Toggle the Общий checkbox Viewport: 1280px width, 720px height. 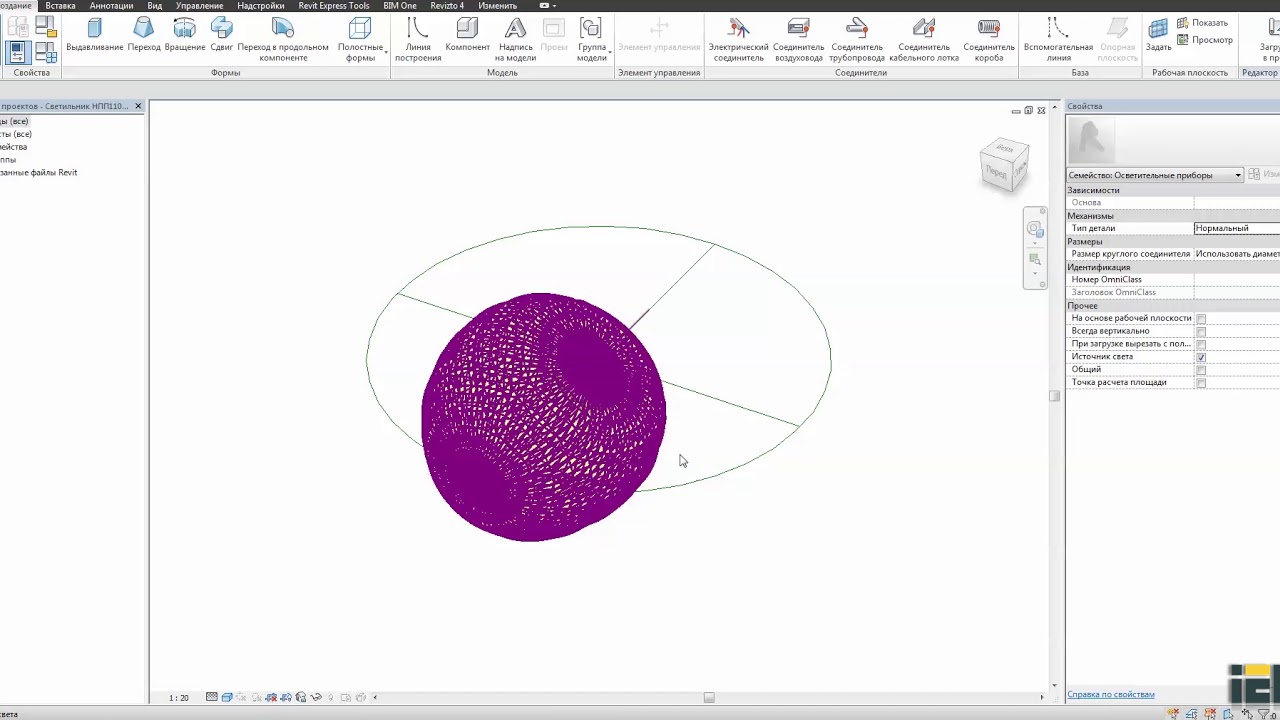pyautogui.click(x=1201, y=370)
